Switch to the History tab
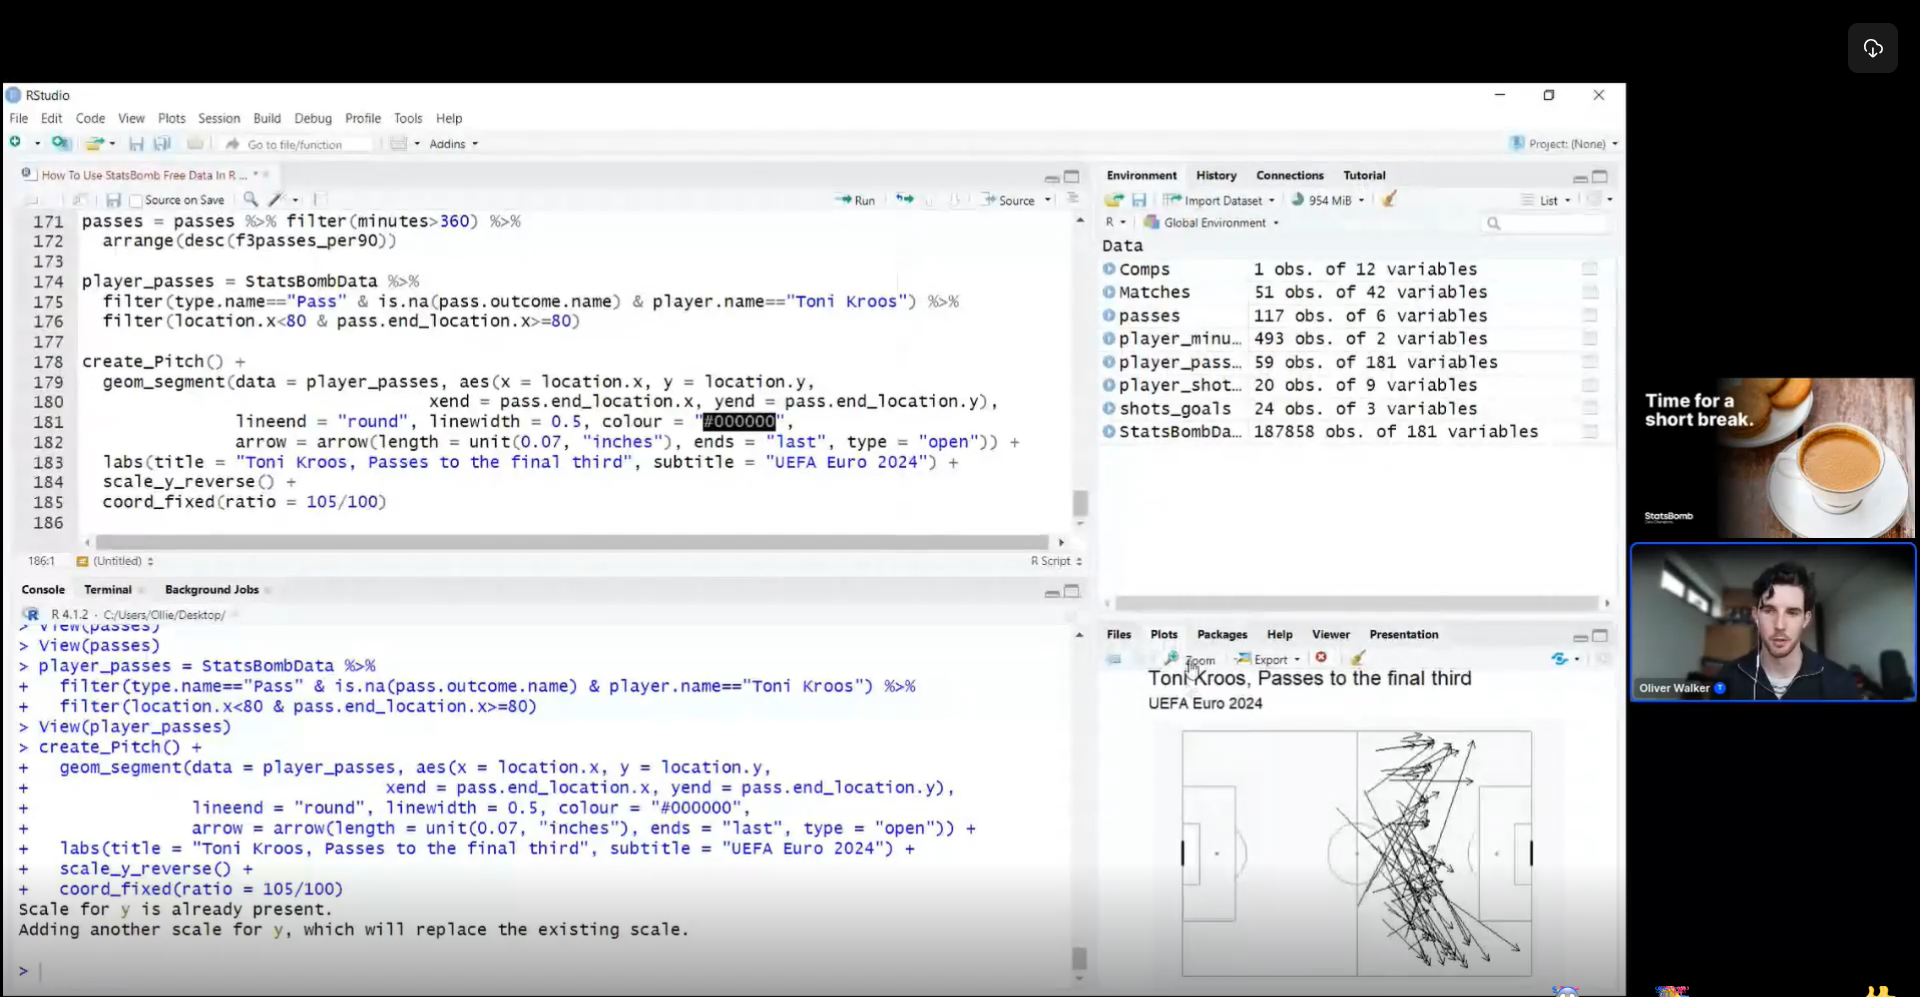Image resolution: width=1920 pixels, height=997 pixels. (x=1215, y=175)
